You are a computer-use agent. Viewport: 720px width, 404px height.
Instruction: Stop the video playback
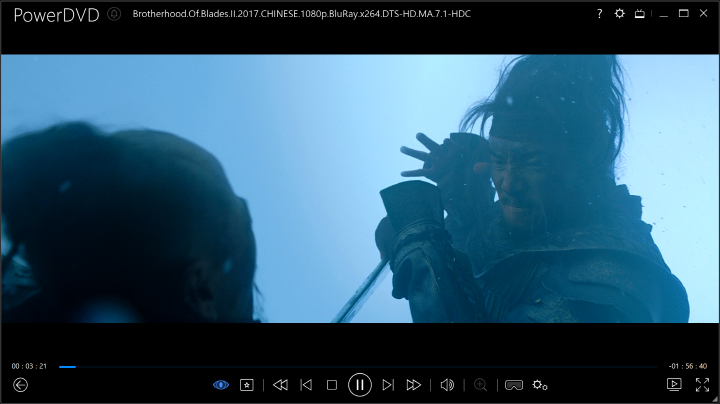pyautogui.click(x=332, y=385)
